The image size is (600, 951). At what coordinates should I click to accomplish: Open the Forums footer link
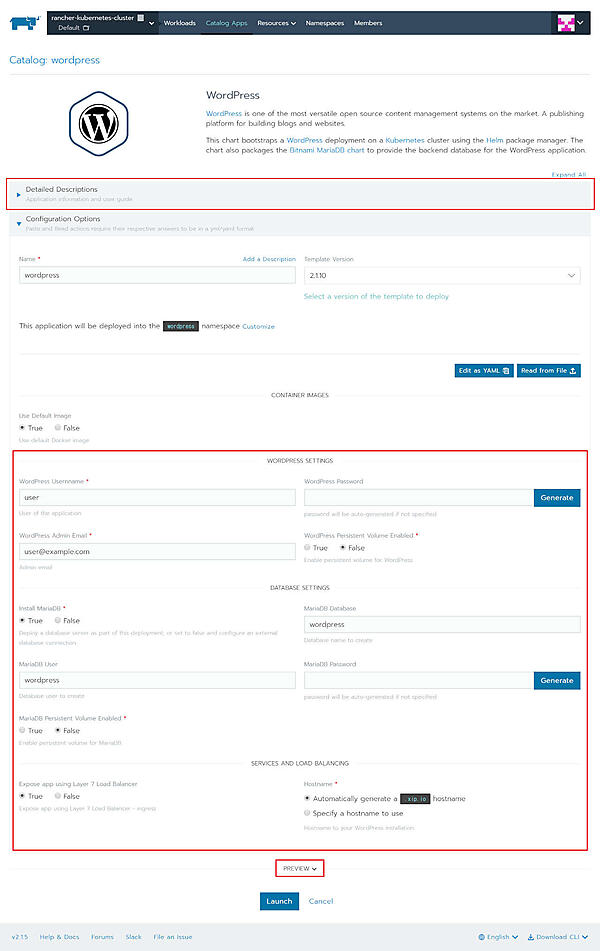tap(103, 937)
